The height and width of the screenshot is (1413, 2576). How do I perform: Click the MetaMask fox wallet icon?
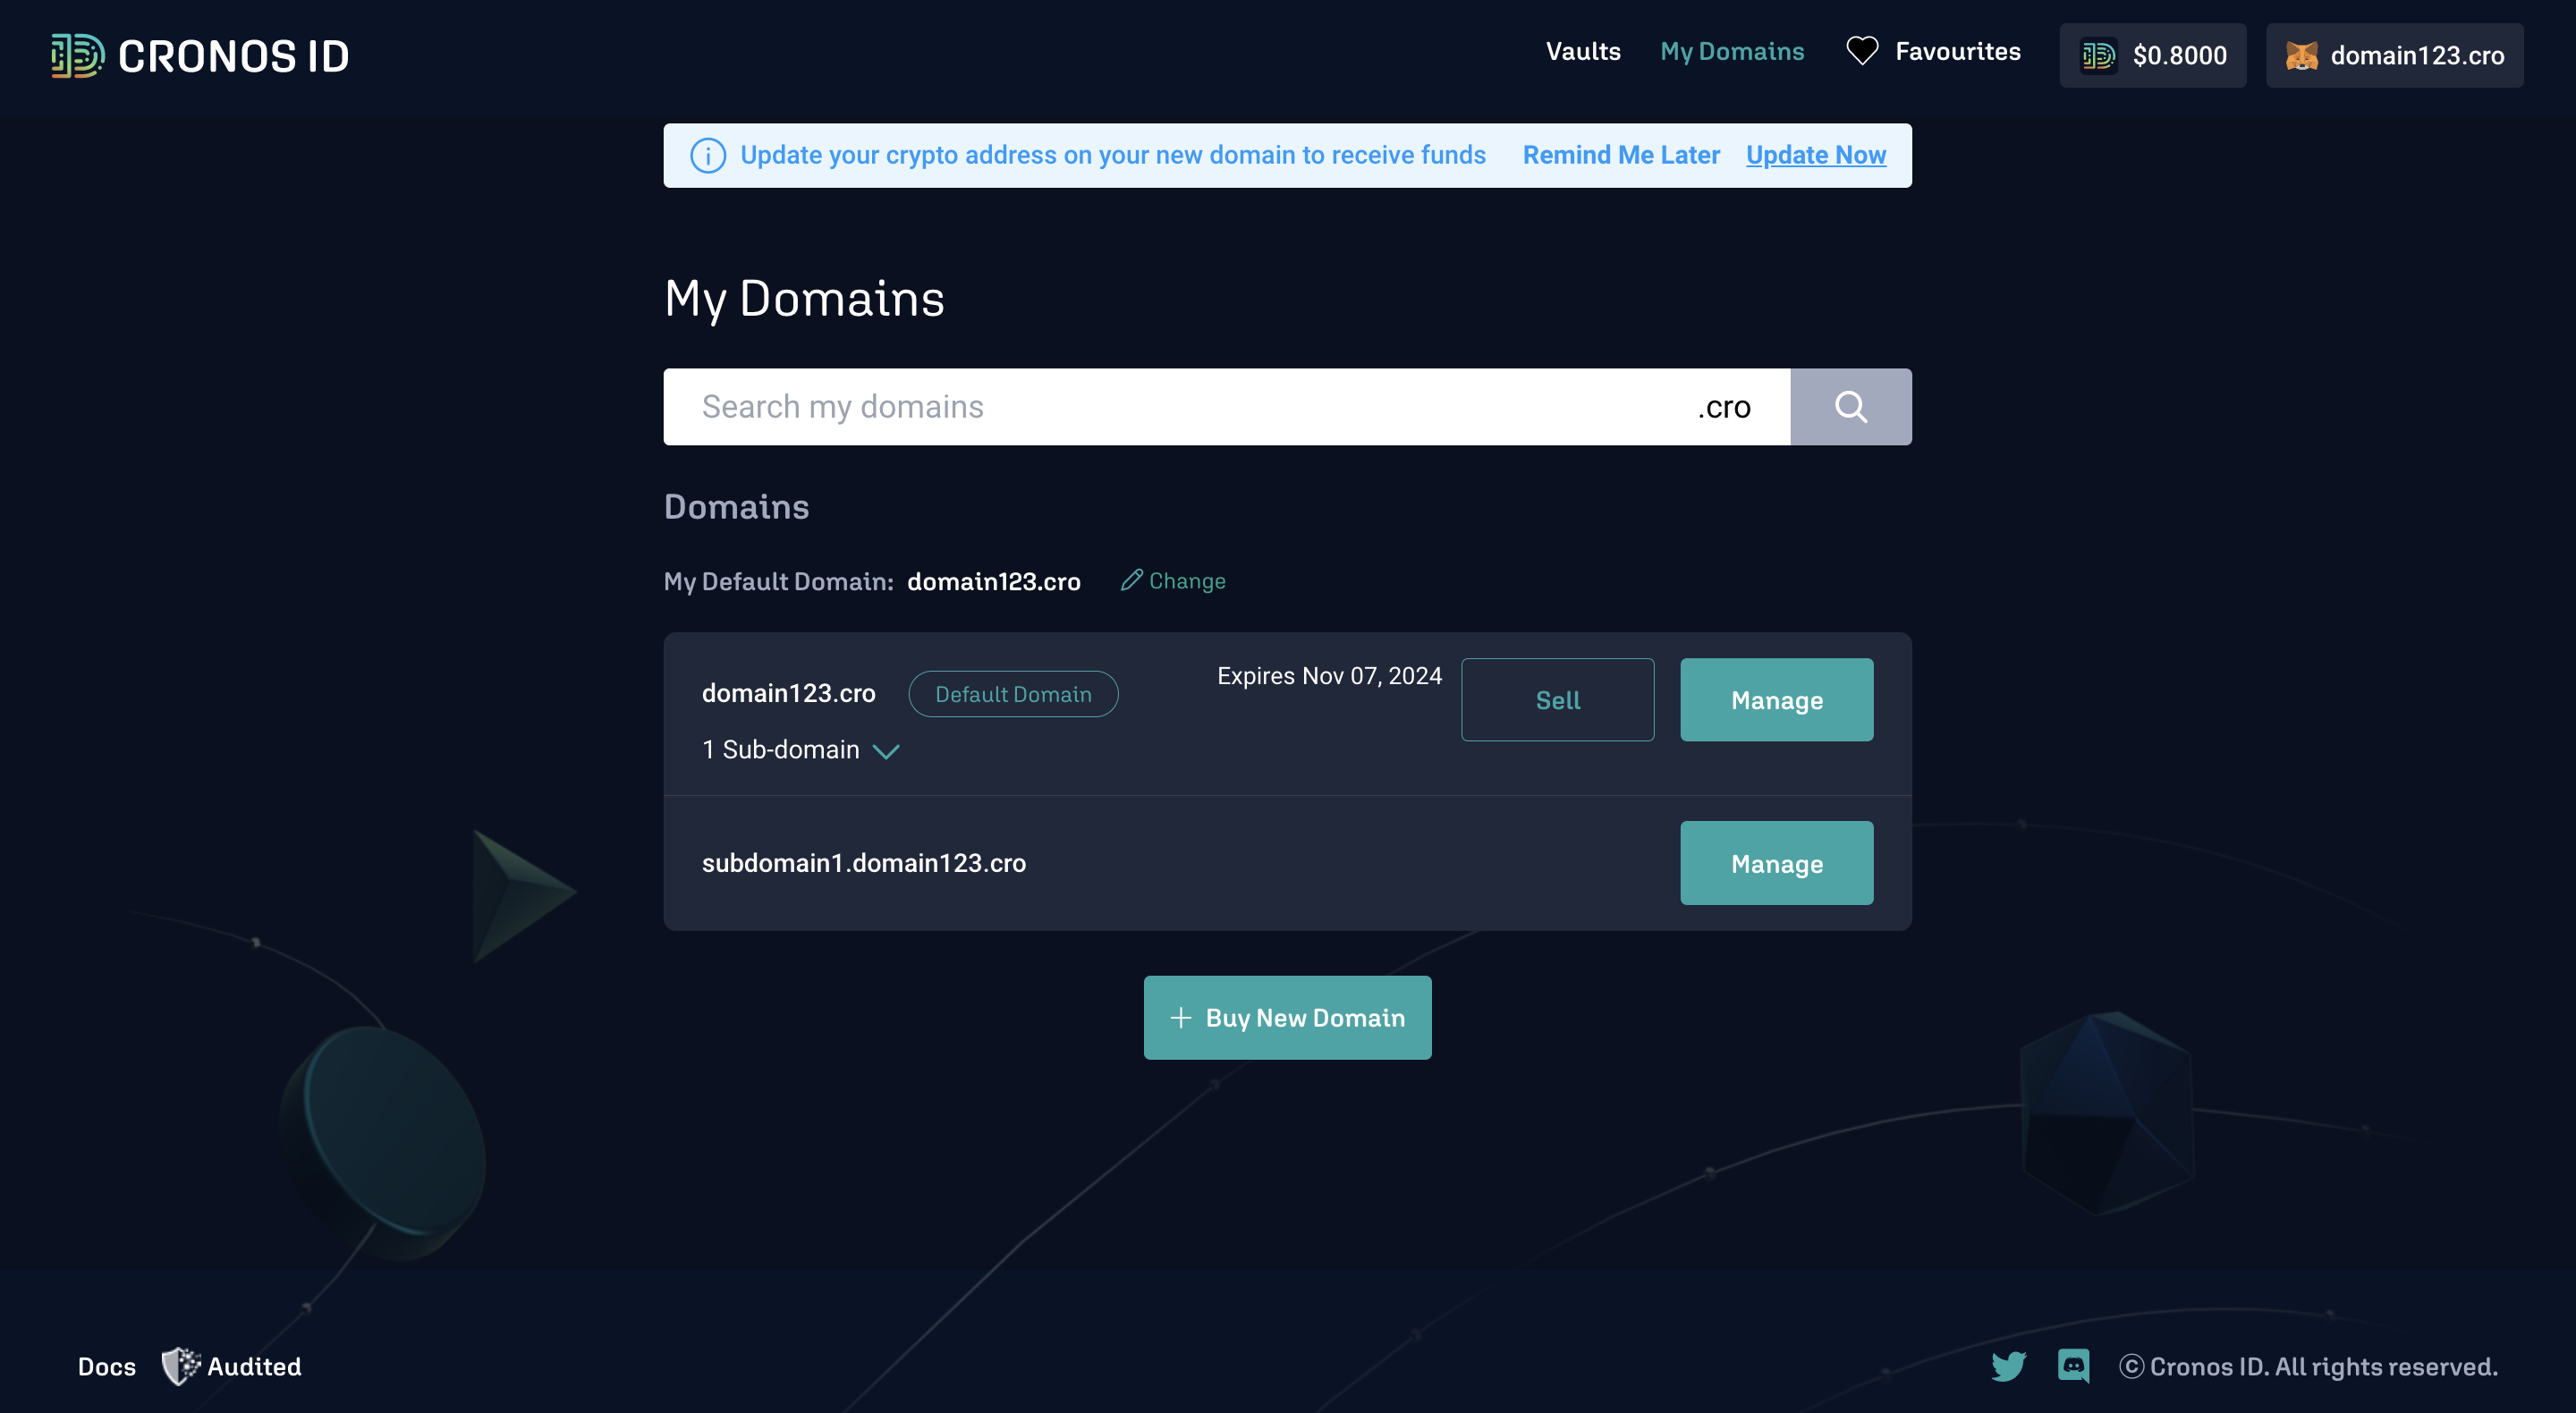tap(2301, 56)
